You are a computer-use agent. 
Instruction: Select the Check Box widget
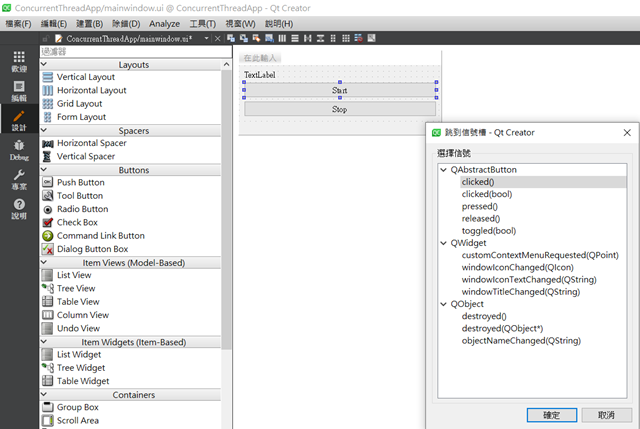click(x=77, y=222)
